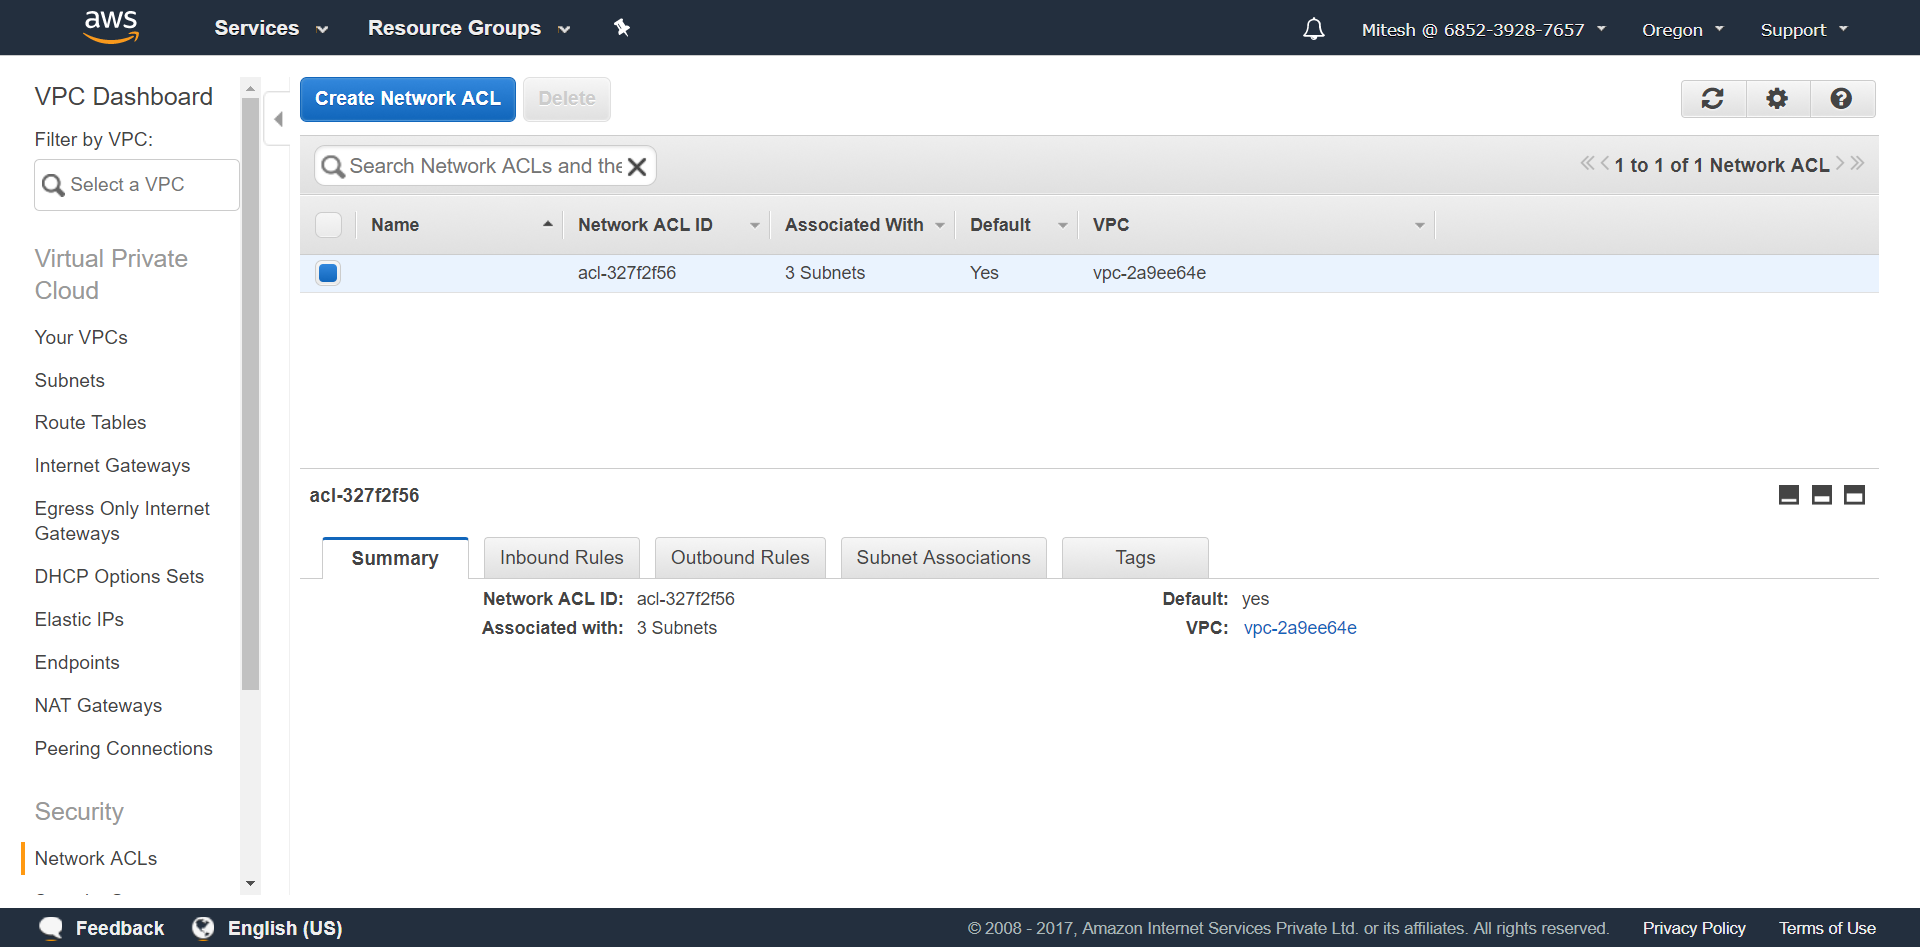1920x947 pixels.
Task: Sort by the Default column
Action: [1017, 225]
